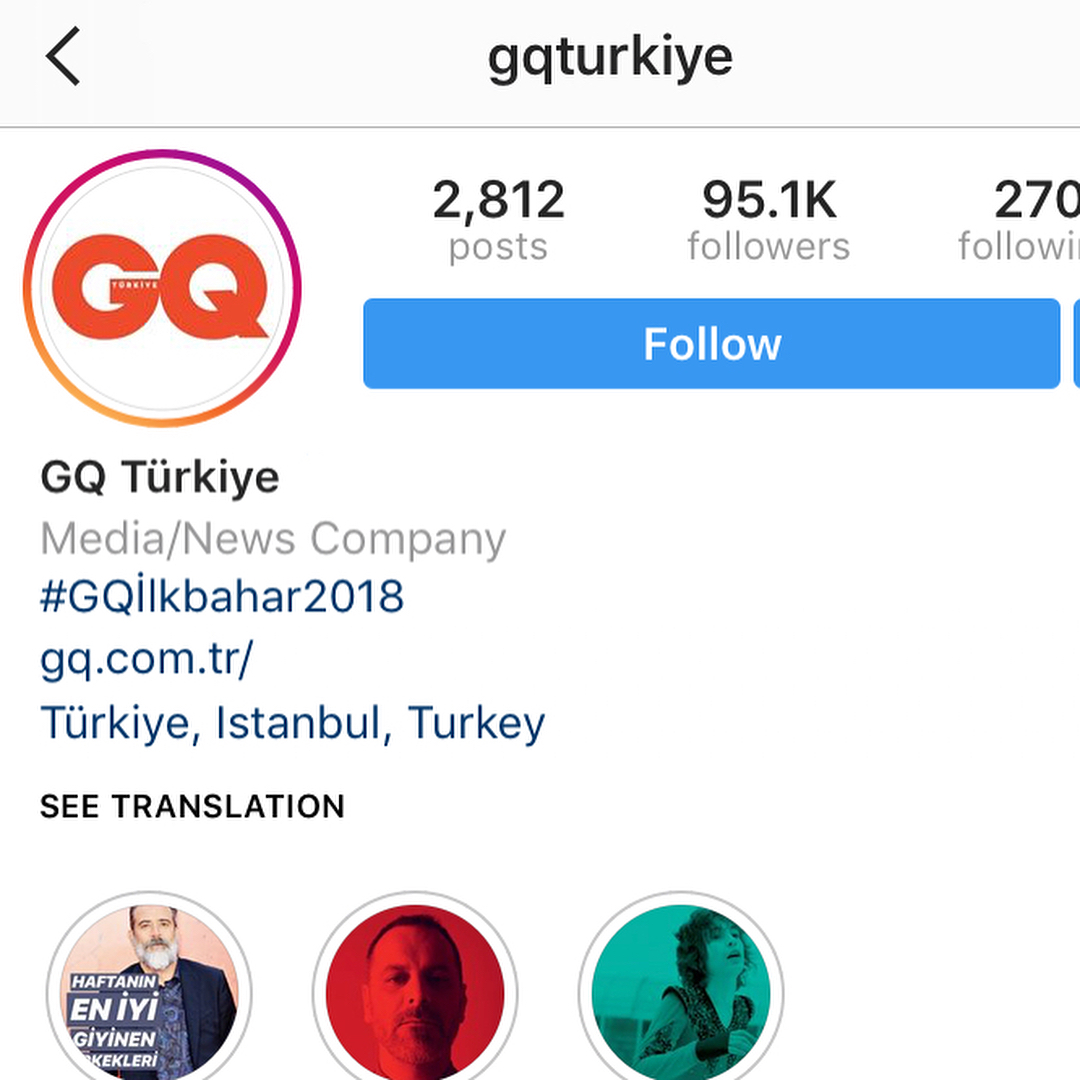View the 95.1K followers number
The width and height of the screenshot is (1080, 1080).
pyautogui.click(x=769, y=200)
